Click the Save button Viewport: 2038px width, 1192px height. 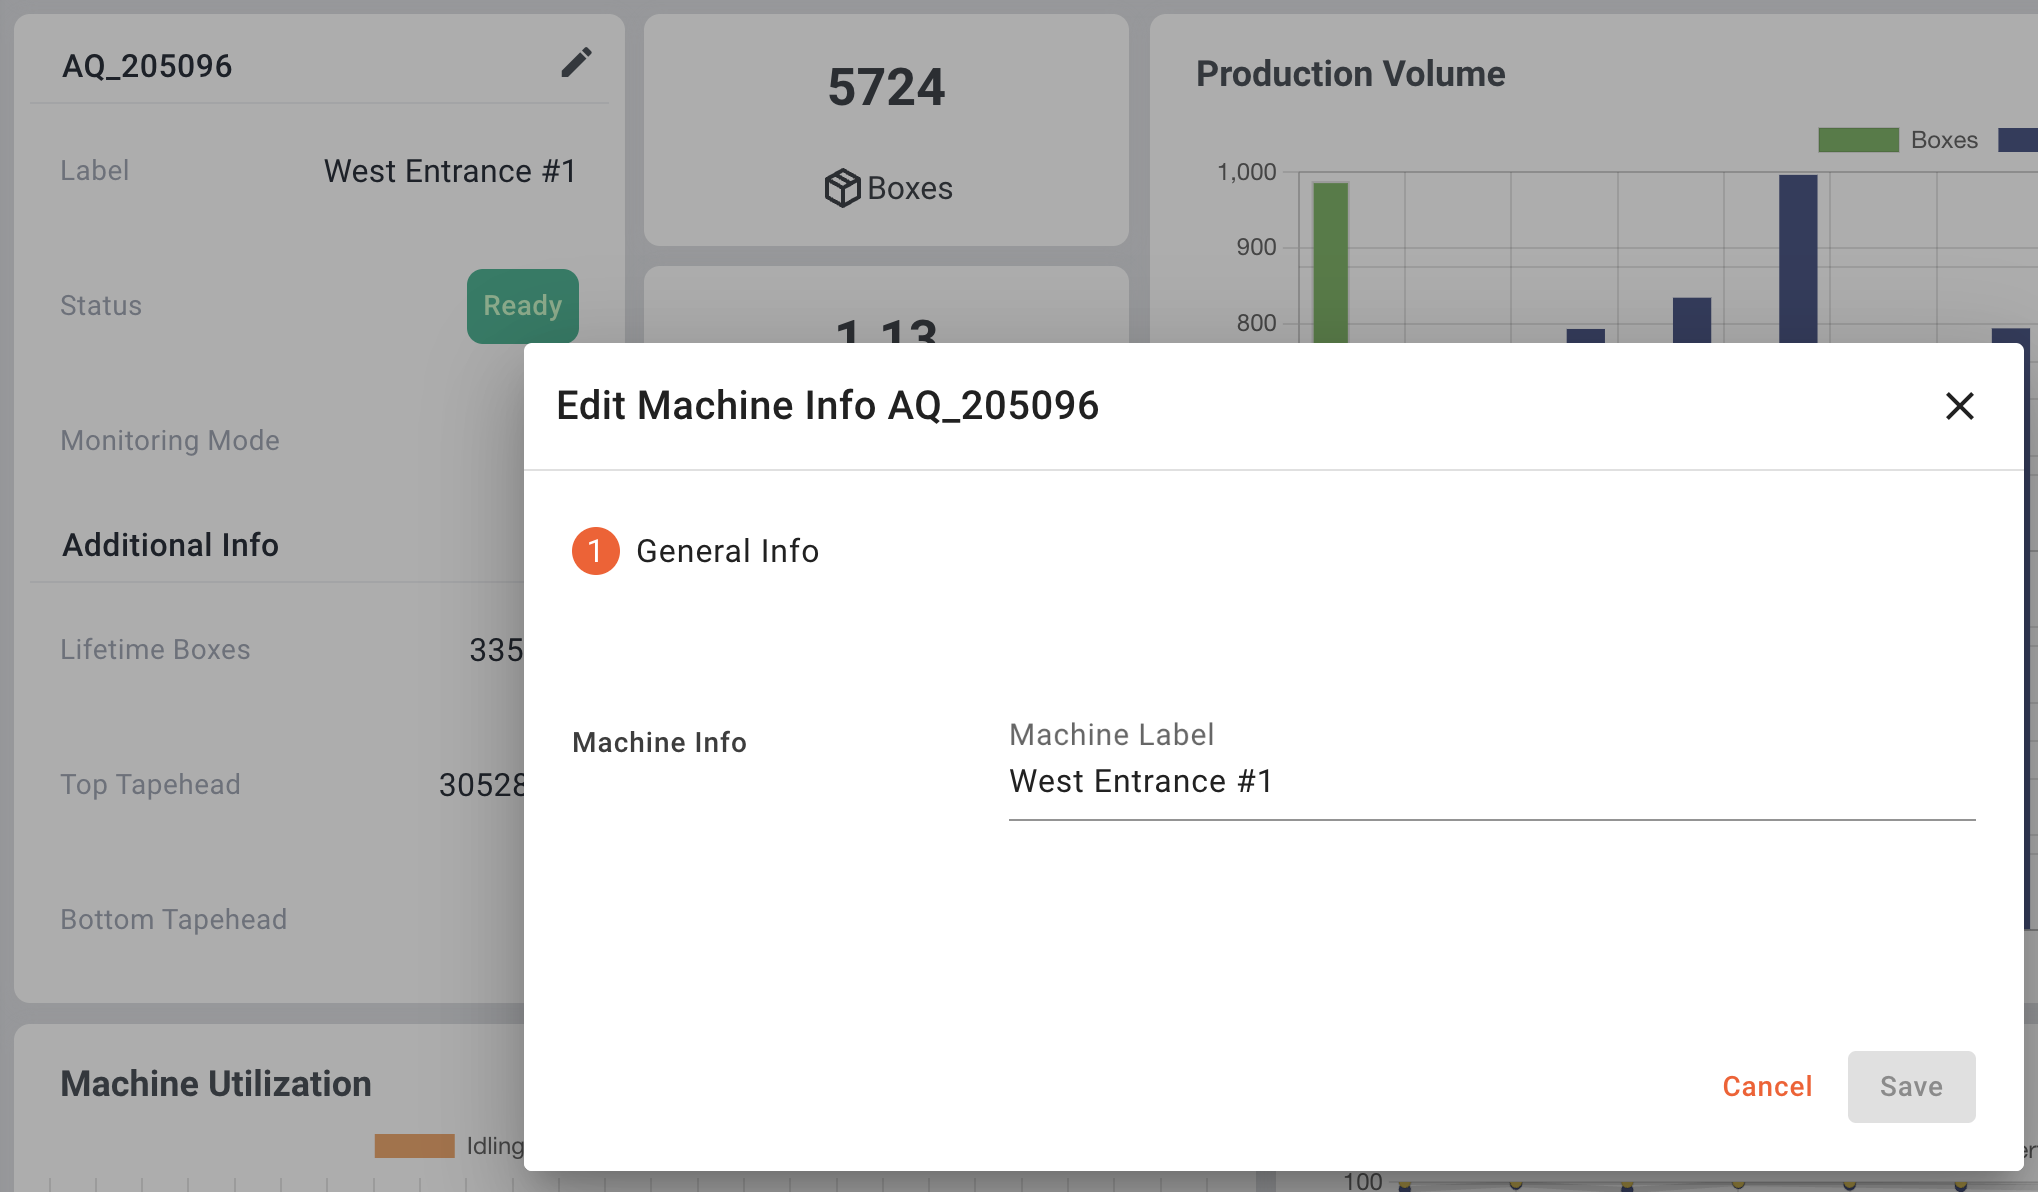point(1910,1086)
